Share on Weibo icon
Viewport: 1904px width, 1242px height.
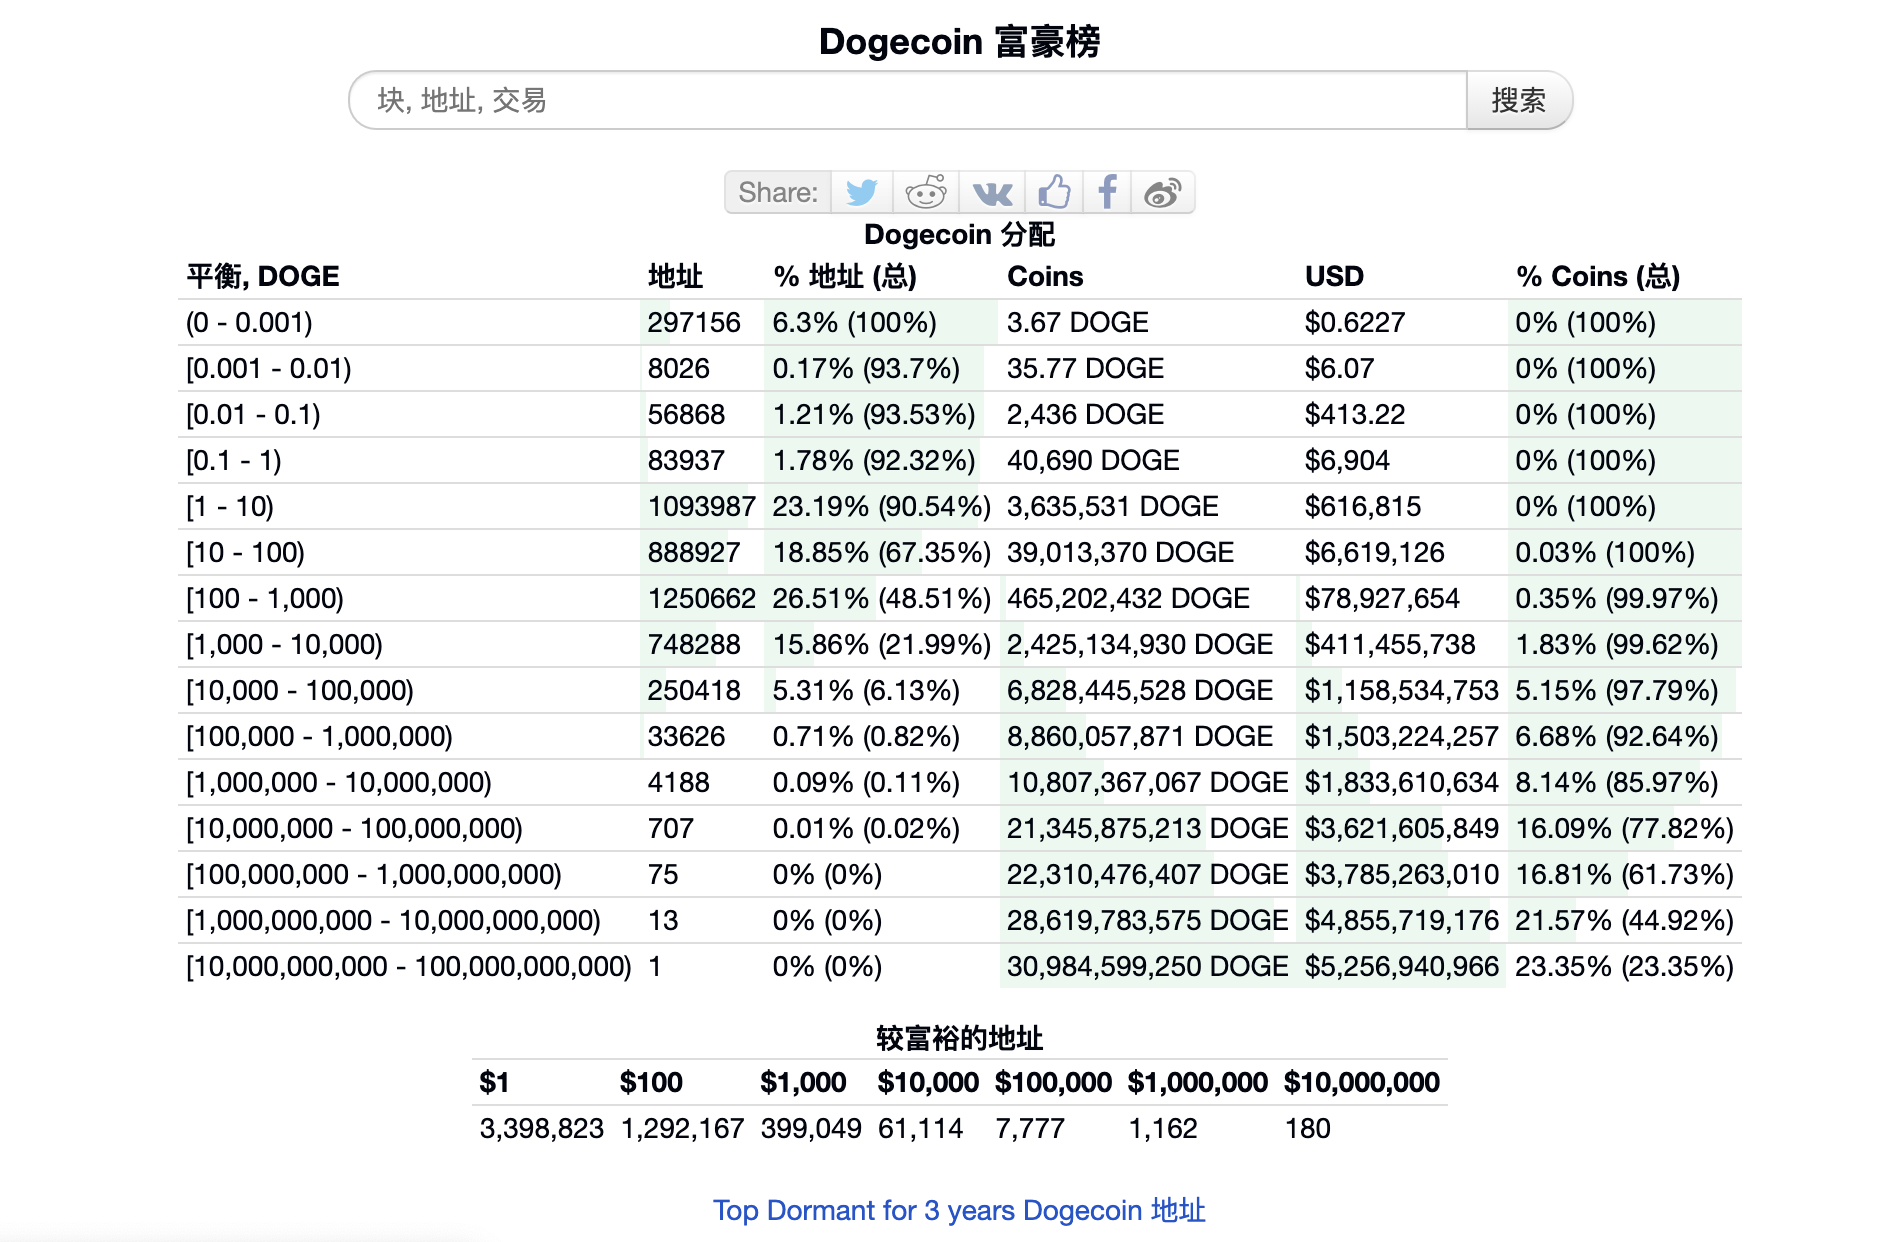click(1163, 192)
